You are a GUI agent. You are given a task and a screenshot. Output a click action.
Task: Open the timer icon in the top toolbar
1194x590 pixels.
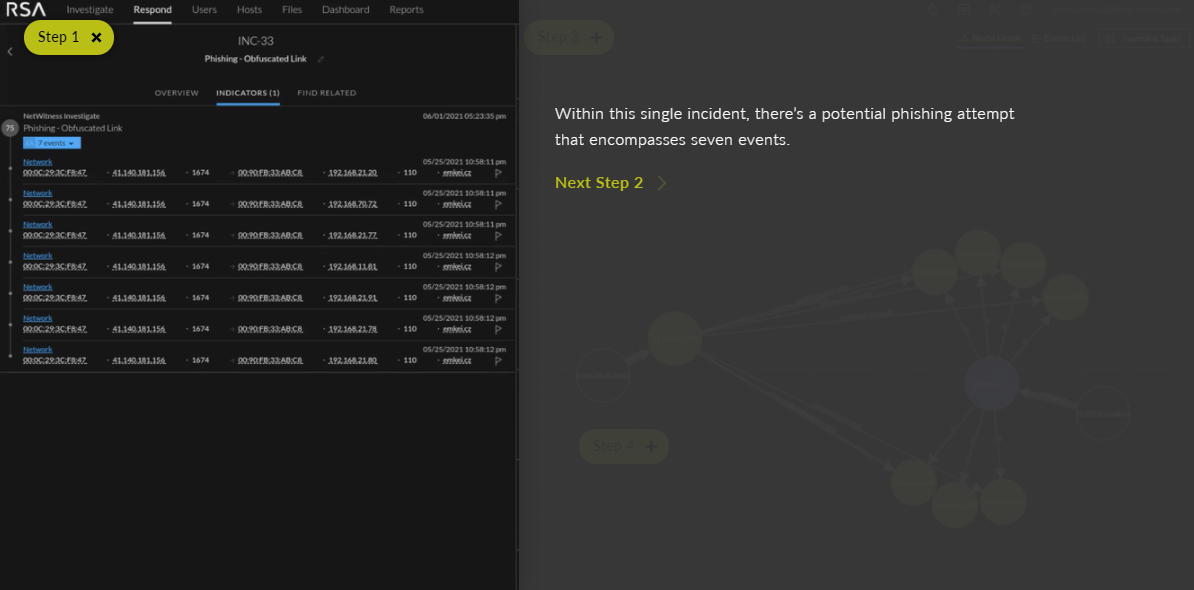(x=932, y=10)
